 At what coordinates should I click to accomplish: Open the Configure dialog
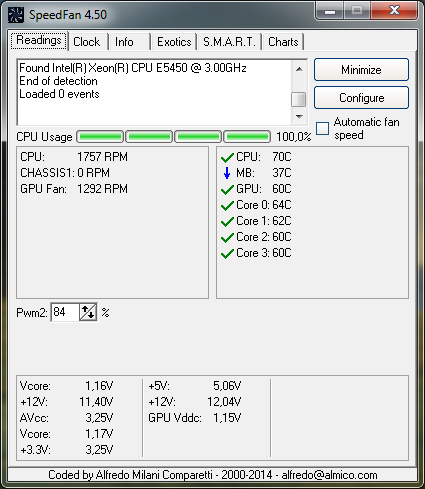361,98
